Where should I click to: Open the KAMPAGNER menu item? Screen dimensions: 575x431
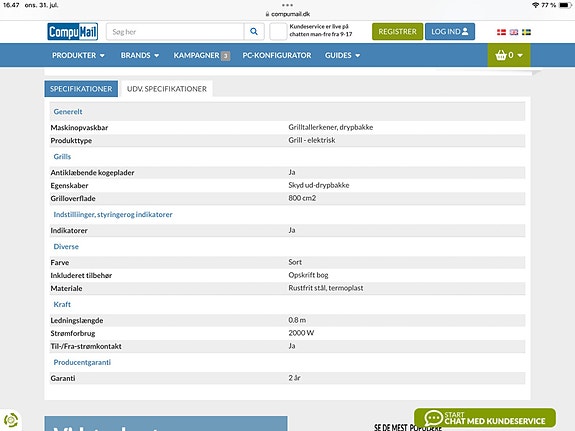(202, 55)
